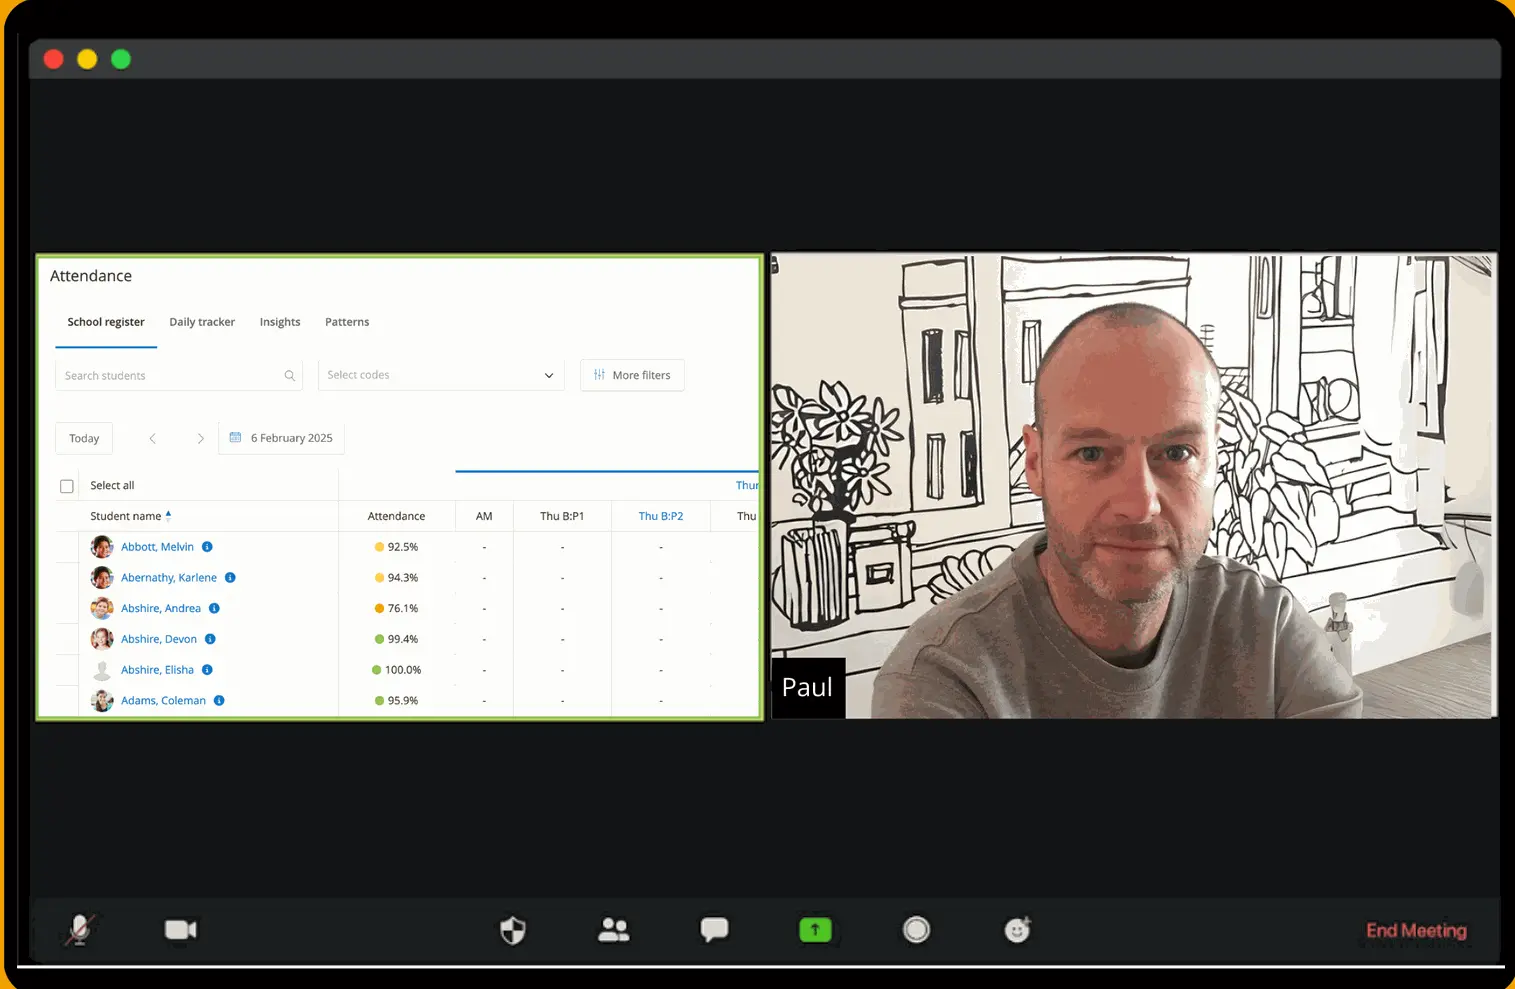Click the More filters button
Screen dimensions: 1515x989
[632, 375]
